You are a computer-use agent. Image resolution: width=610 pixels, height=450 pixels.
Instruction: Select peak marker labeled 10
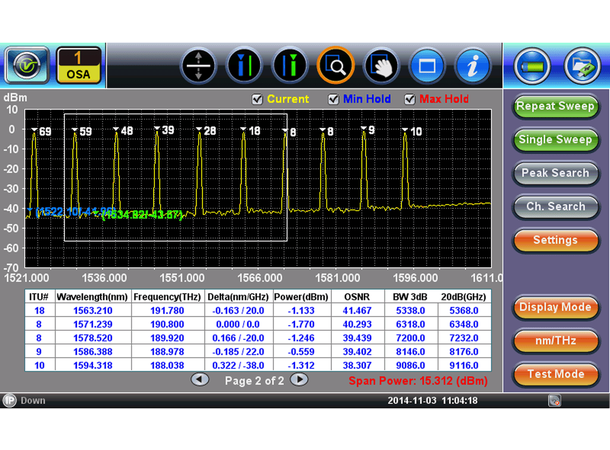coord(412,131)
